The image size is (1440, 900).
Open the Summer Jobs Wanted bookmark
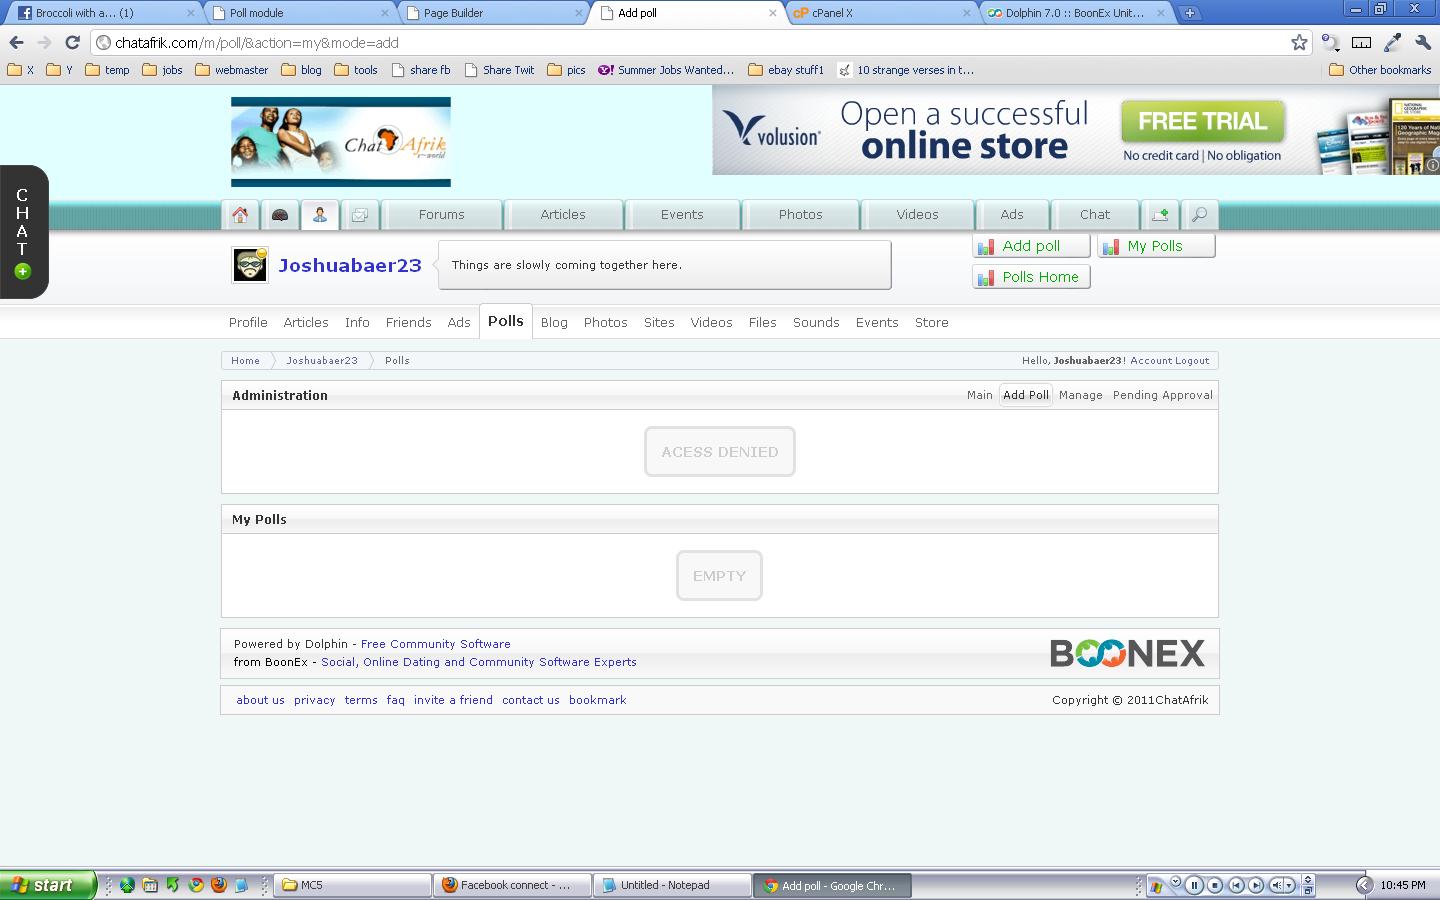coord(666,70)
